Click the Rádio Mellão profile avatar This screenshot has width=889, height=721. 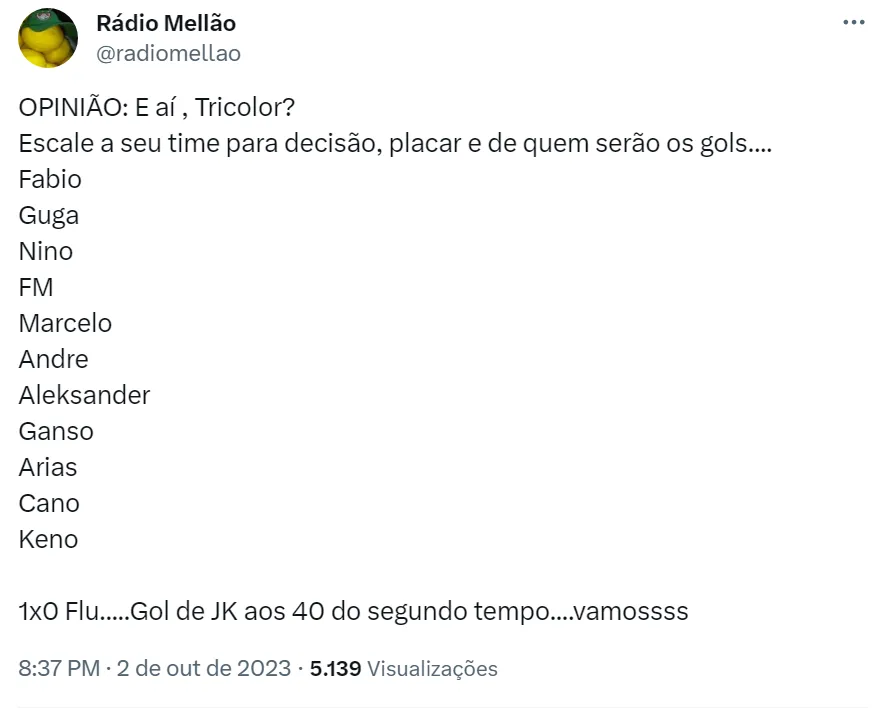48,38
